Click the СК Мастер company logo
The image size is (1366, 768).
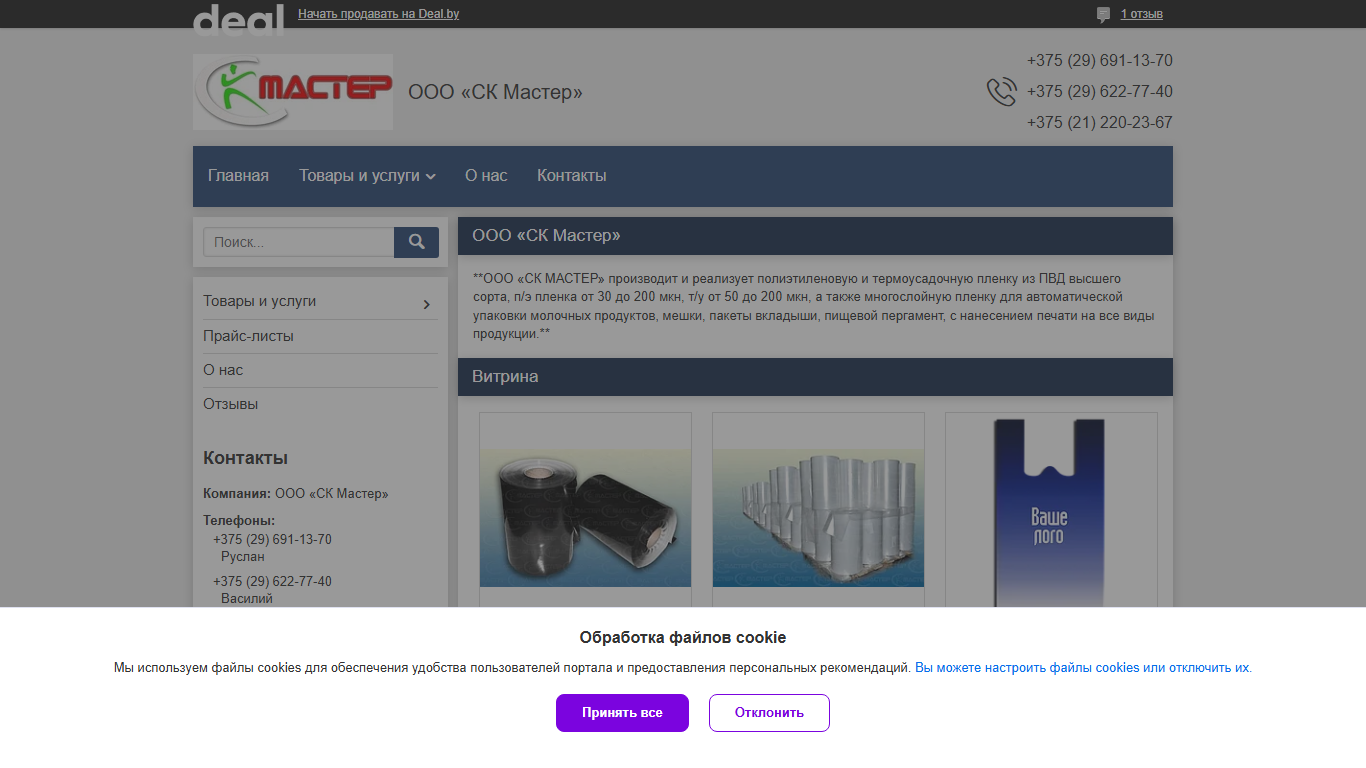(293, 92)
